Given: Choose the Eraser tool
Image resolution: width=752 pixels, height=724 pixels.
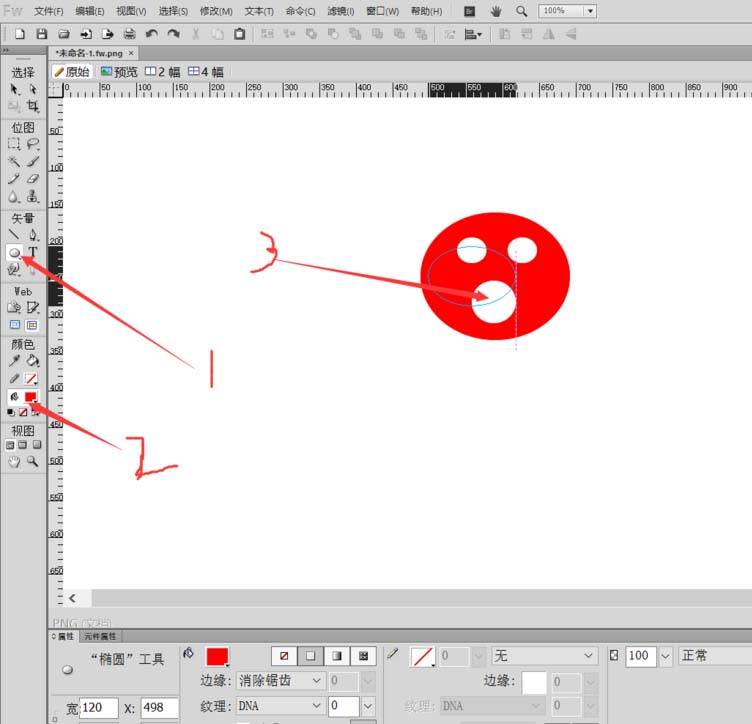Looking at the screenshot, I should [33, 178].
